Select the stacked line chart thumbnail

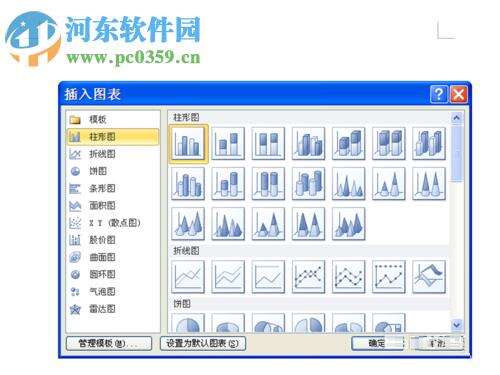[228, 277]
